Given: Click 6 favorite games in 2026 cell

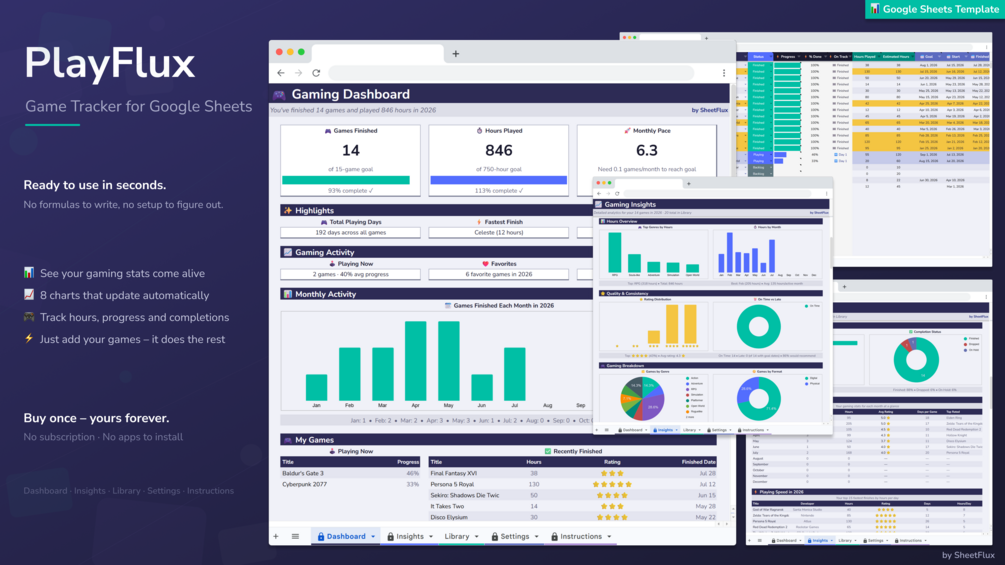Looking at the screenshot, I should click(499, 274).
